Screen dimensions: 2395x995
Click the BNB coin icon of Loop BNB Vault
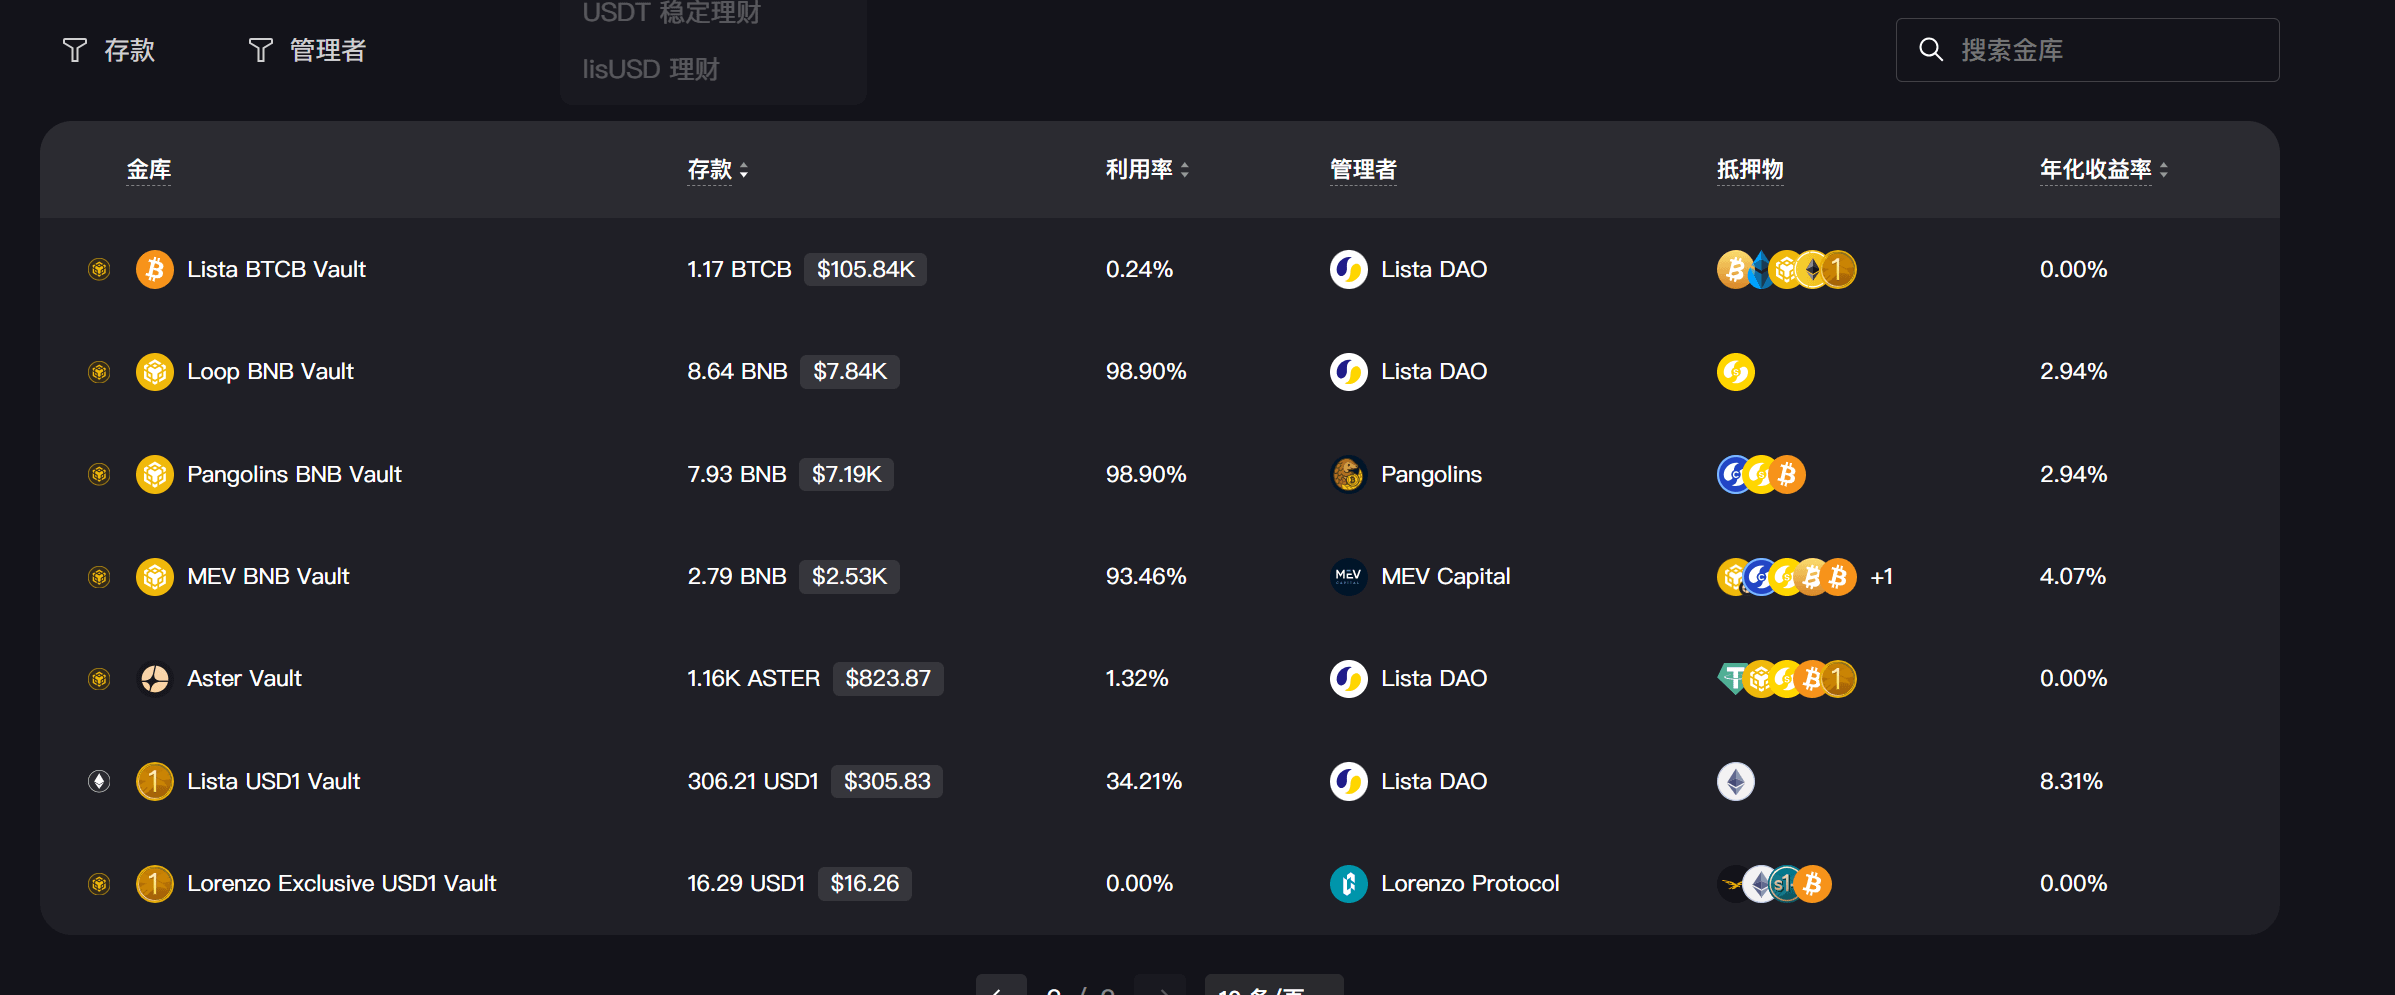[x=155, y=372]
